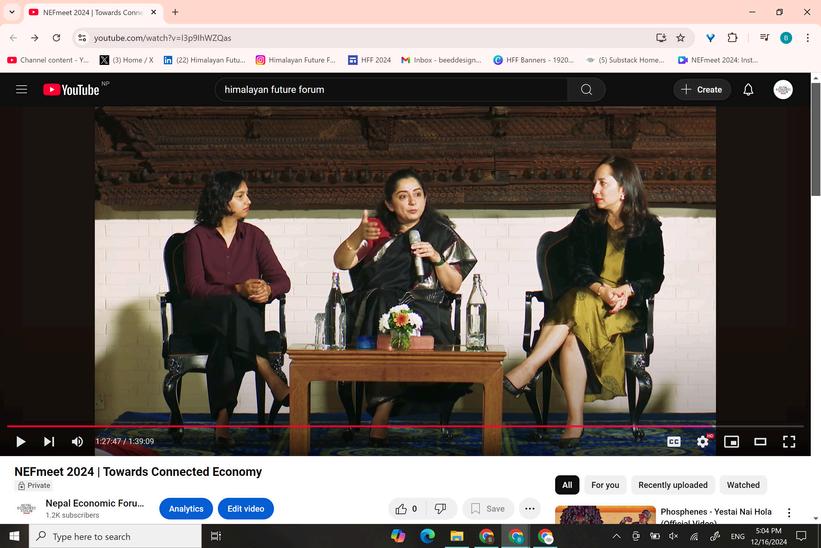Image resolution: width=821 pixels, height=548 pixels.
Task: Mute the video volume
Action: tap(77, 441)
